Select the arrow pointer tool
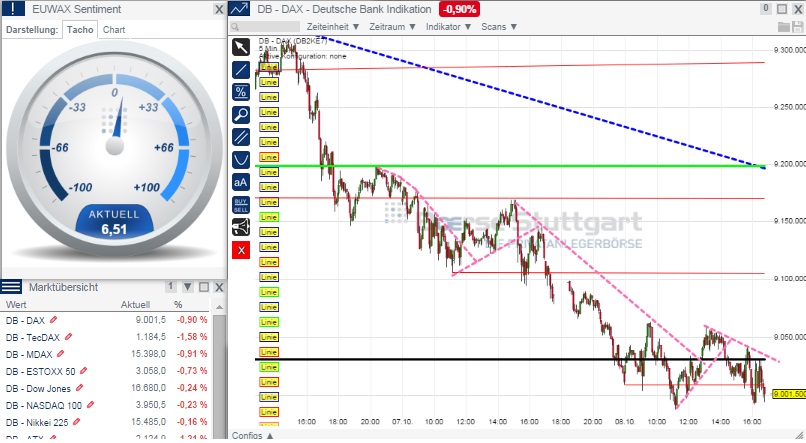806x443 pixels. pyautogui.click(x=241, y=47)
